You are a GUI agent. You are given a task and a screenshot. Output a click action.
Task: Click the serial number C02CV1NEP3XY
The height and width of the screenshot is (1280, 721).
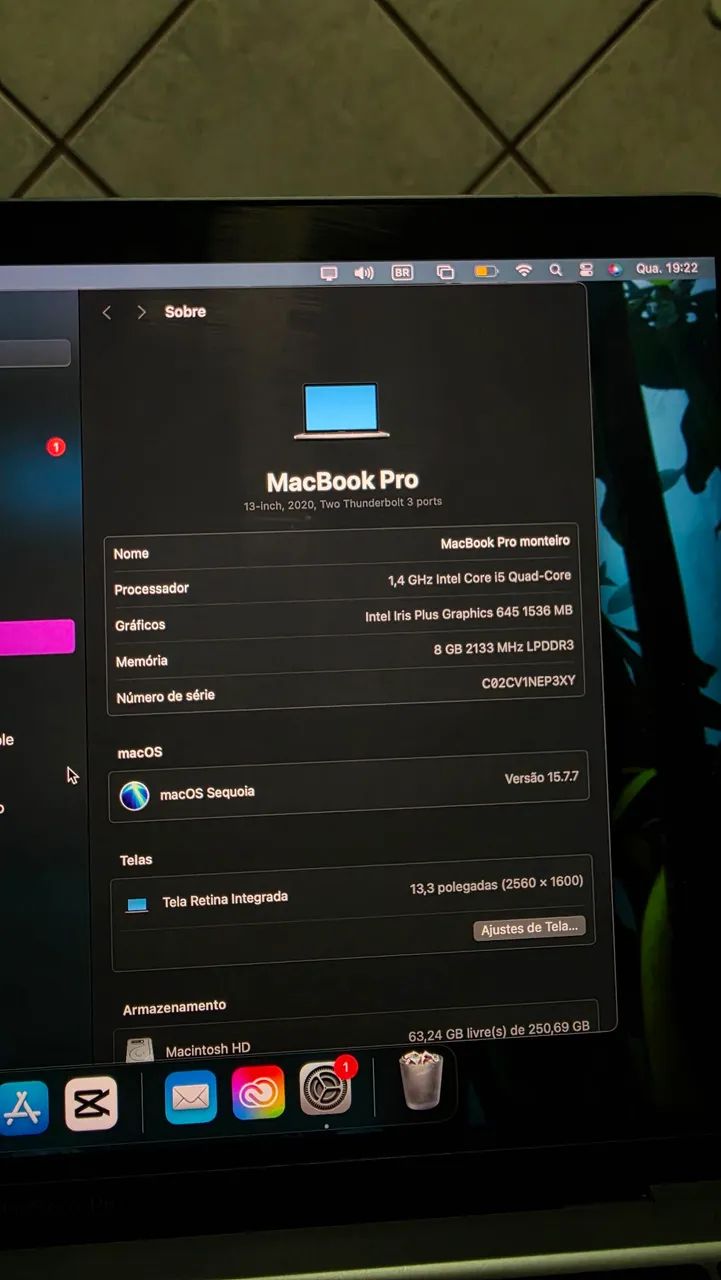[x=528, y=682]
